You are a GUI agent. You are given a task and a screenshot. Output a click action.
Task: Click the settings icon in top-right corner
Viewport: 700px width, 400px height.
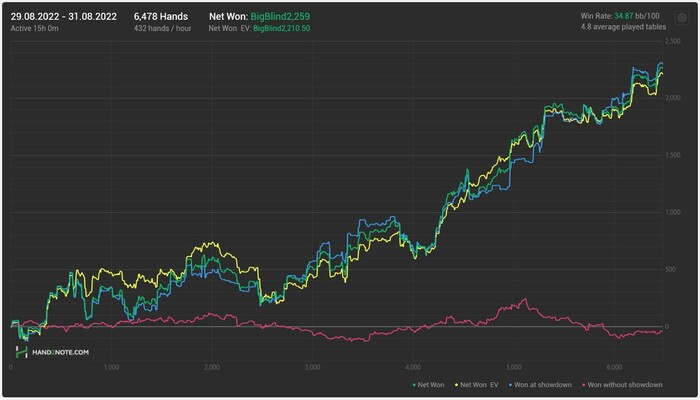681,17
